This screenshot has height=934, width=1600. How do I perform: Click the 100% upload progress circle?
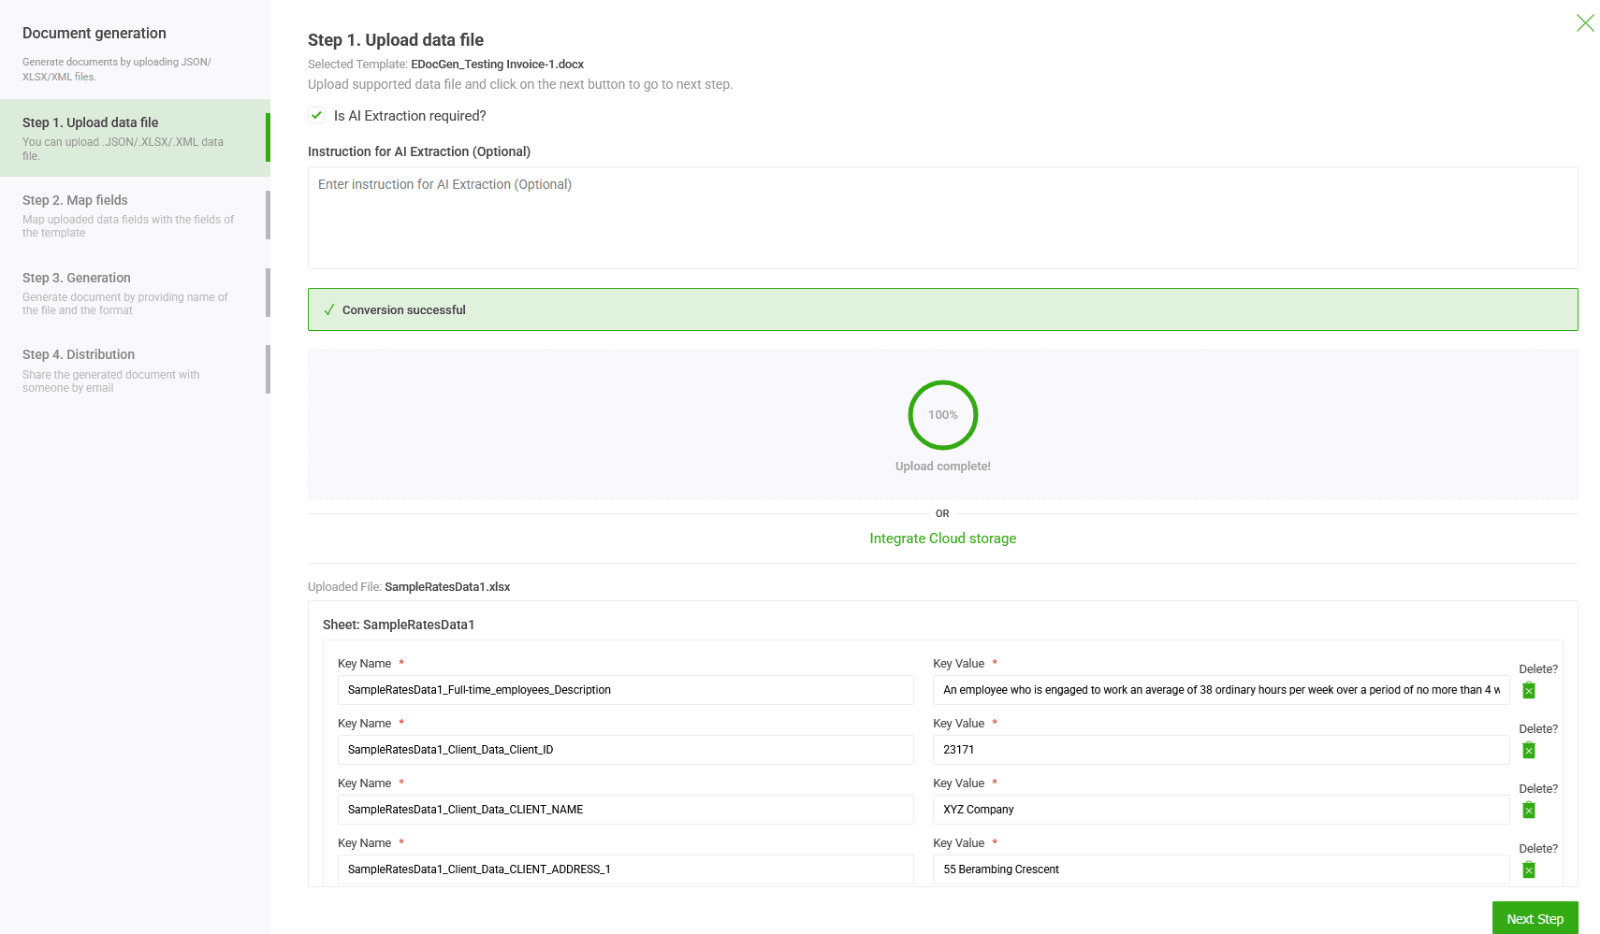(x=942, y=415)
